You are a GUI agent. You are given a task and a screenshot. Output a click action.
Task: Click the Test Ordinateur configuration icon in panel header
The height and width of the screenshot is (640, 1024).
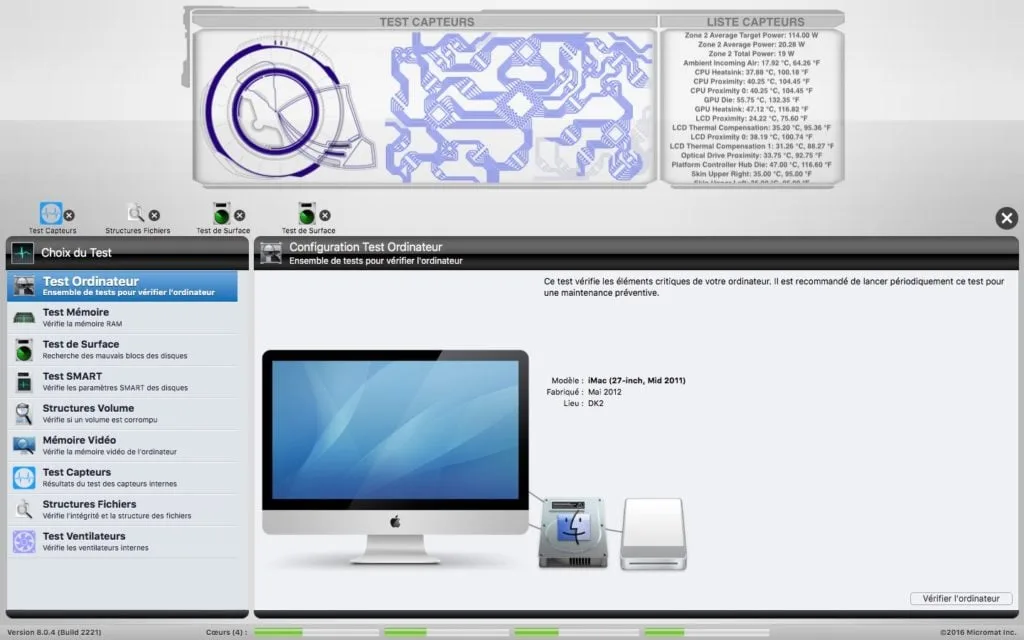269,252
